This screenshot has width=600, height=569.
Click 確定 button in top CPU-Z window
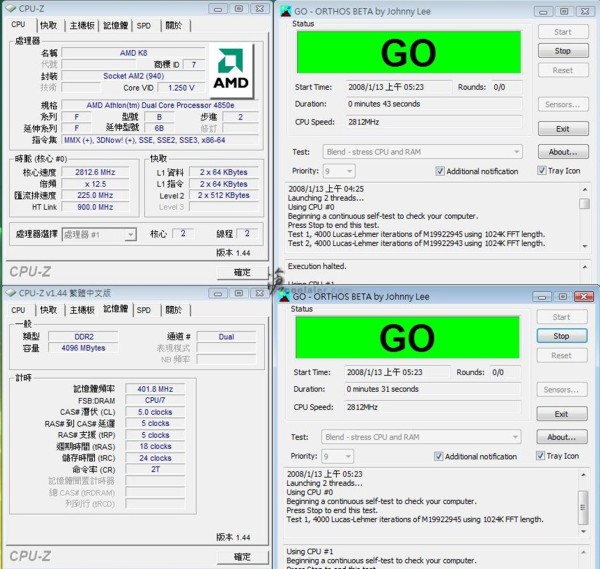click(242, 272)
